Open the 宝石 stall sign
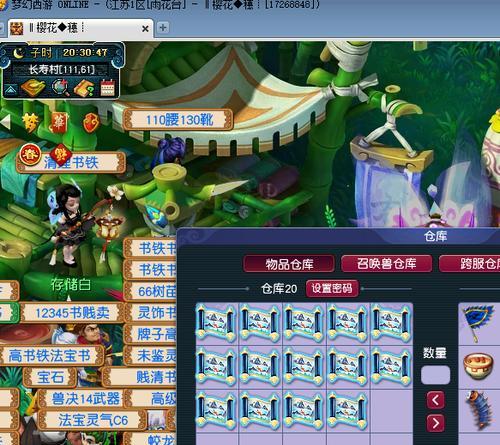Image resolution: width=500 pixels, height=445 pixels. [x=51, y=377]
